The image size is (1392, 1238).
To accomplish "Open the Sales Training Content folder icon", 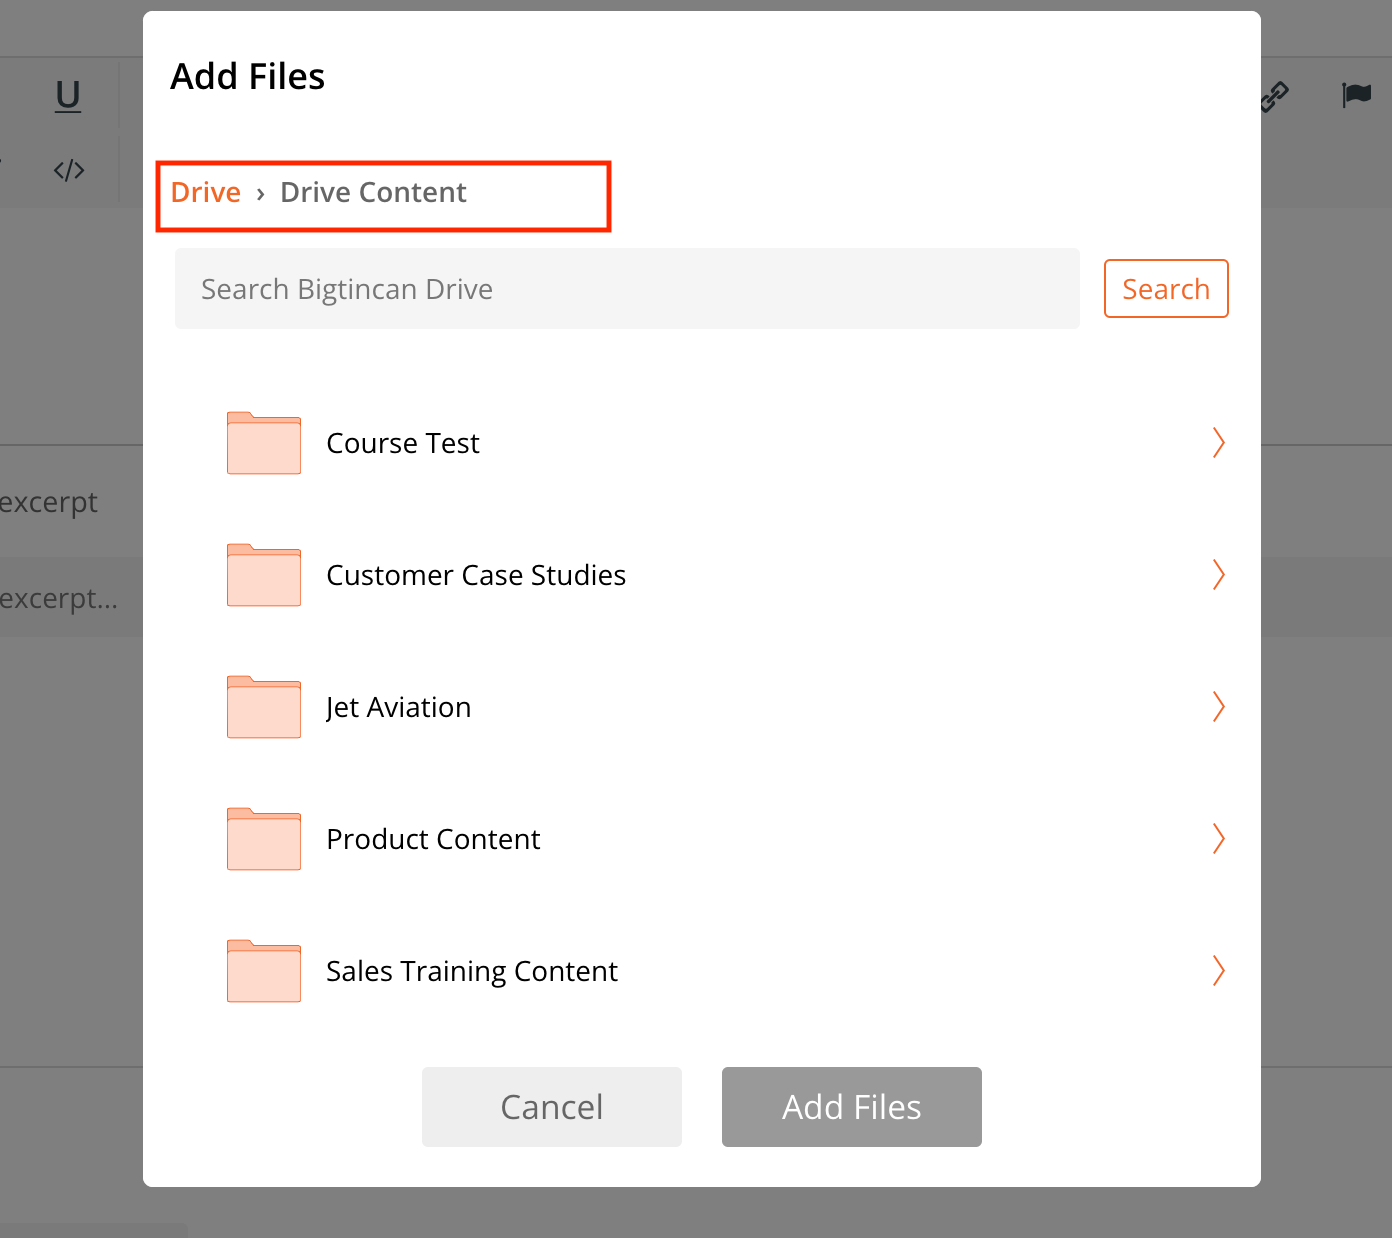I will (x=264, y=971).
